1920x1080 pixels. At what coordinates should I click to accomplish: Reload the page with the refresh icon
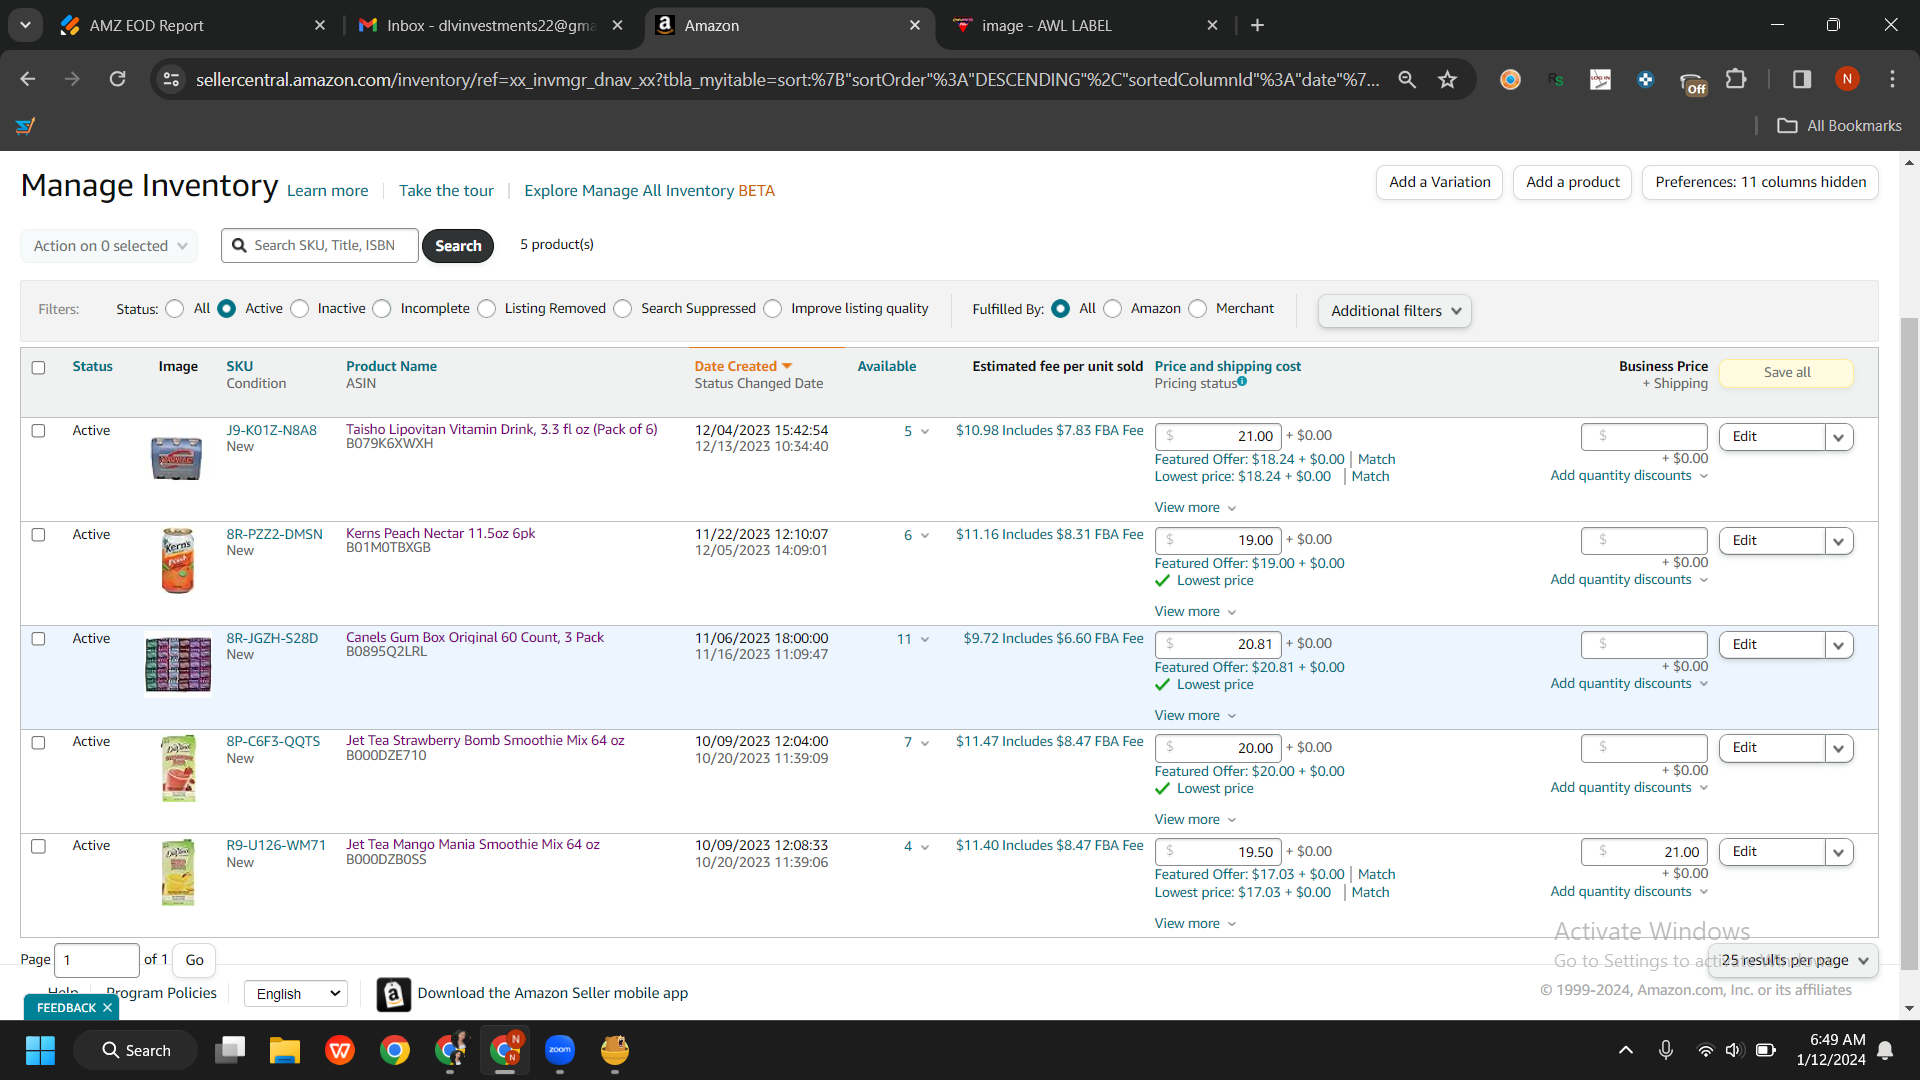tap(117, 79)
